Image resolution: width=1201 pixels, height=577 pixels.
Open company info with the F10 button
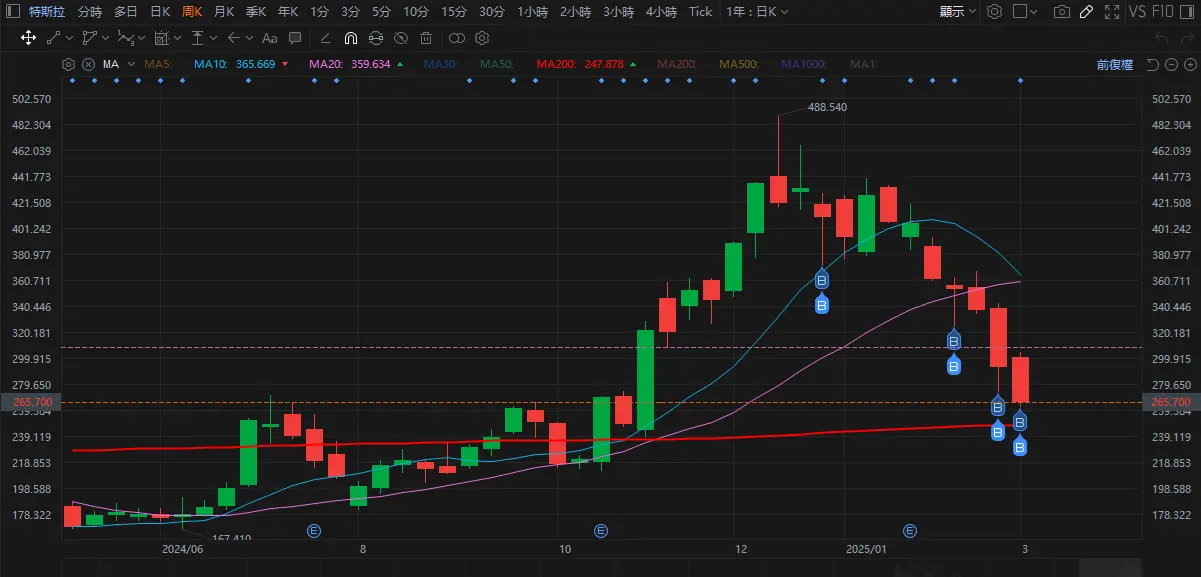(x=1163, y=11)
